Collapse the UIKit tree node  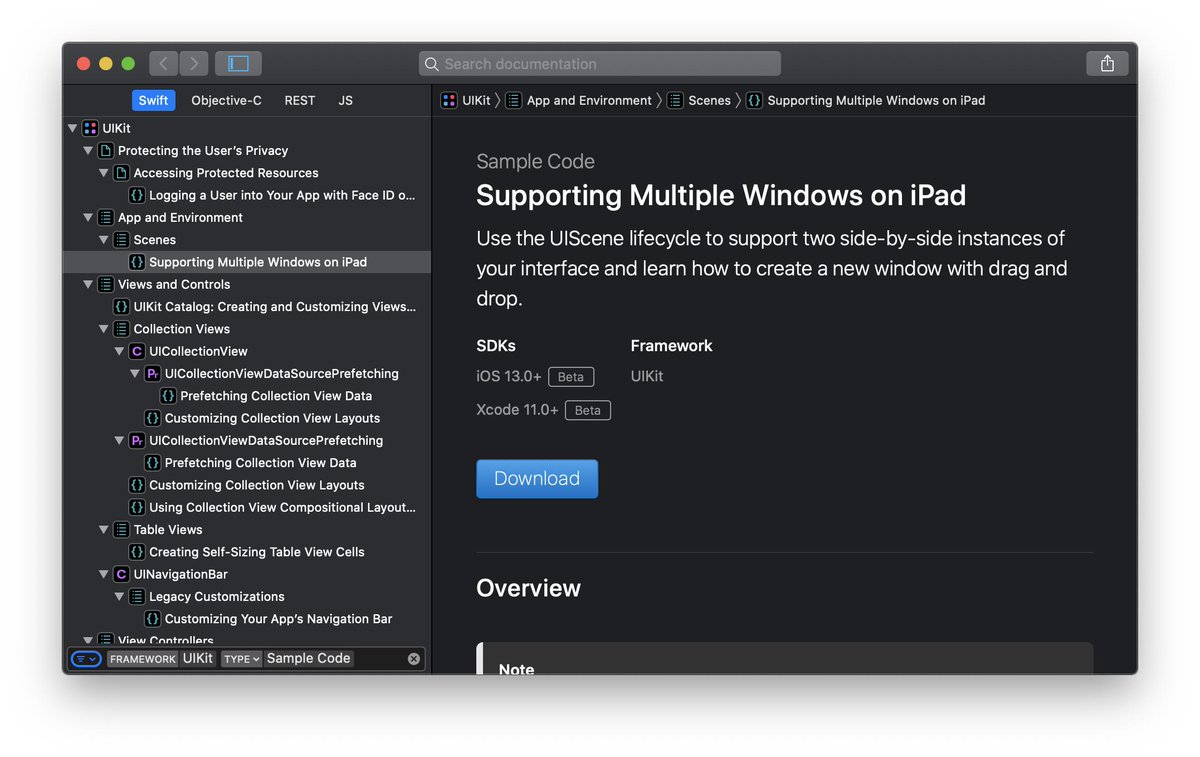[72, 128]
